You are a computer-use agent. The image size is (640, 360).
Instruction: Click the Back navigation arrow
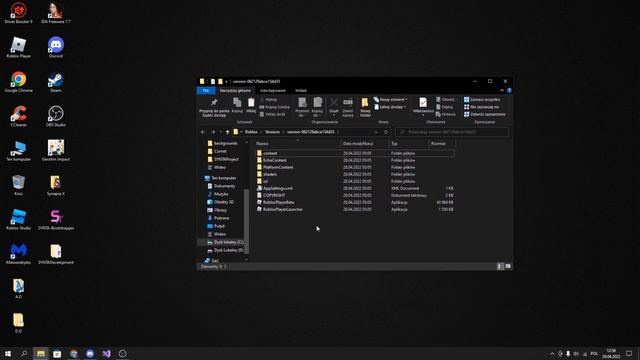(203, 132)
